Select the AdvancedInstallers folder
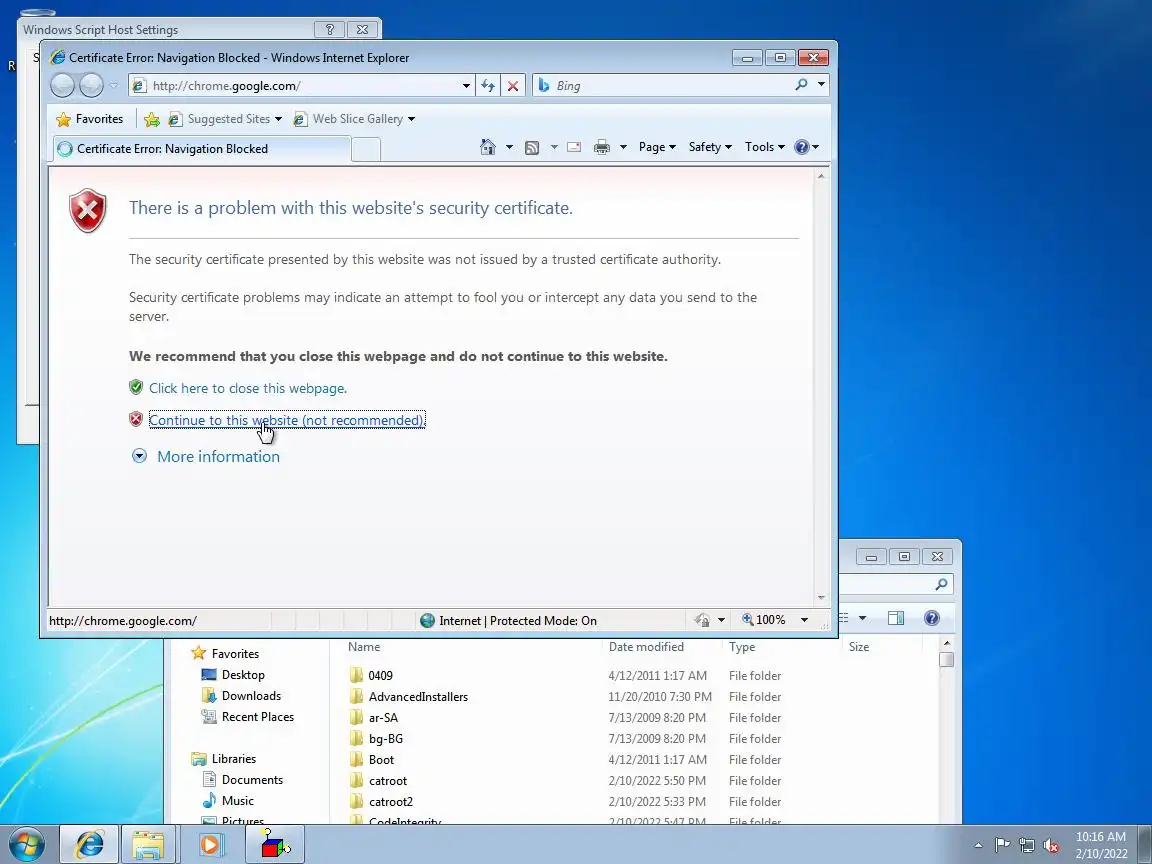The image size is (1152, 864). (x=418, y=696)
